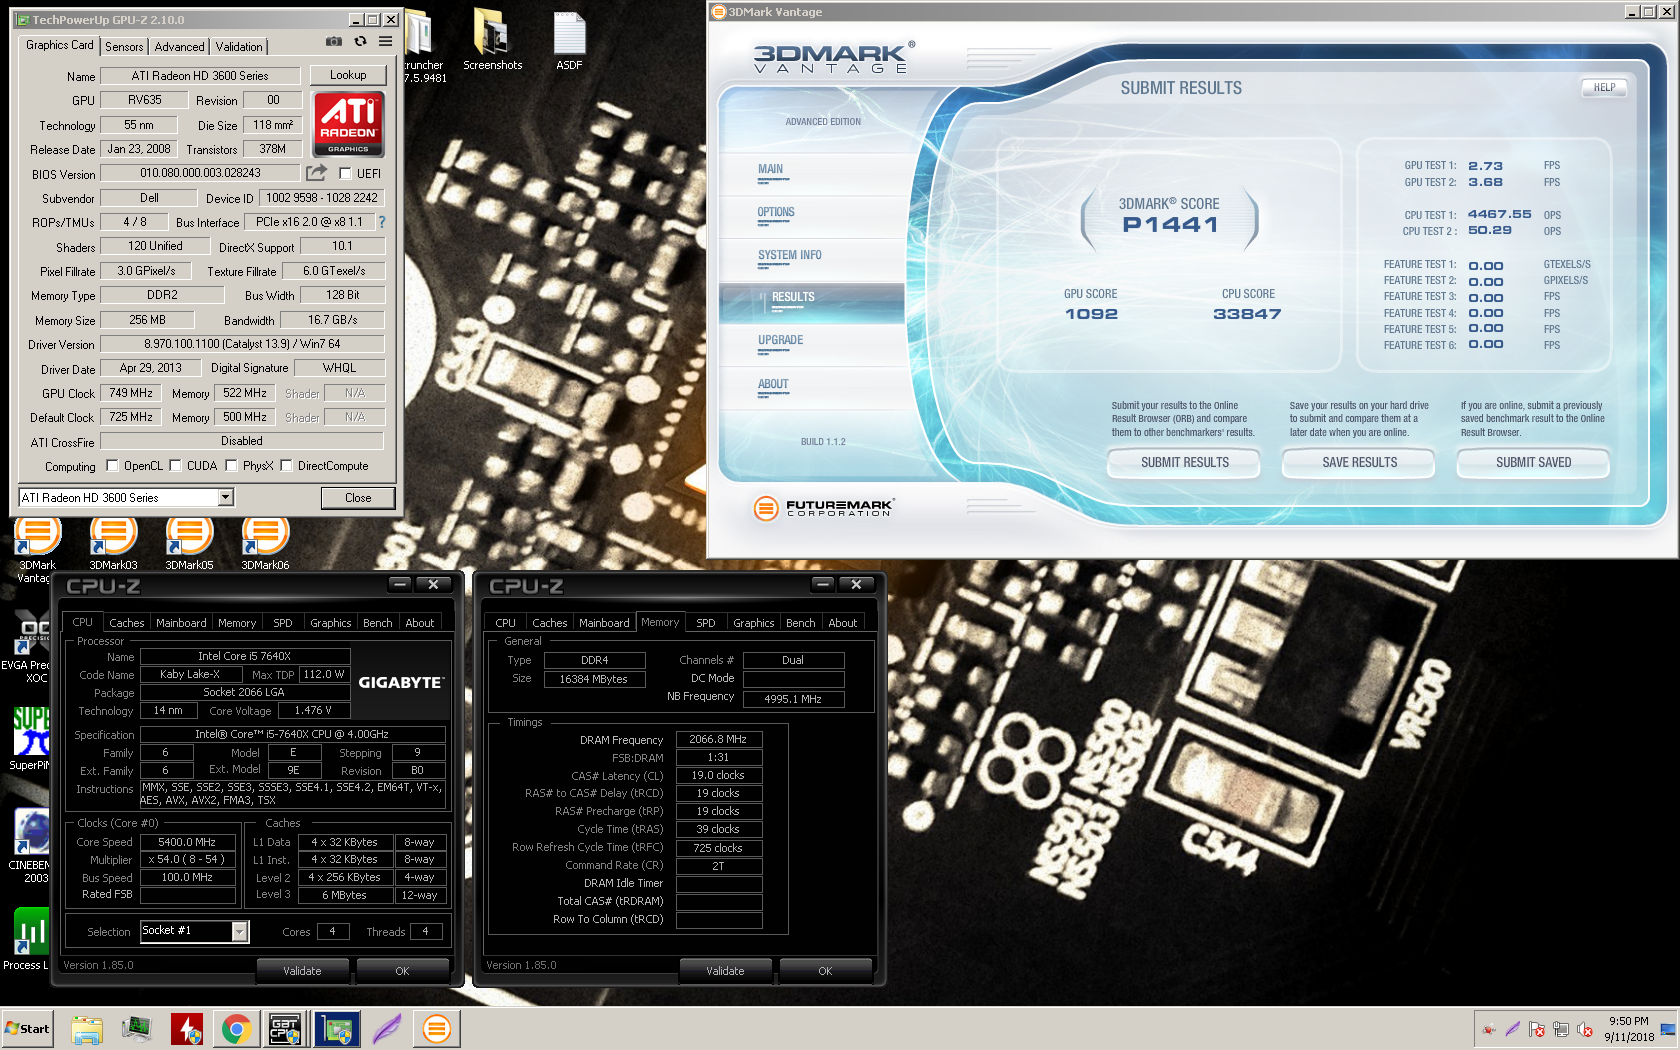Click the GPU Name field in GPU-Z
This screenshot has height=1050, width=1680.
pos(200,75)
